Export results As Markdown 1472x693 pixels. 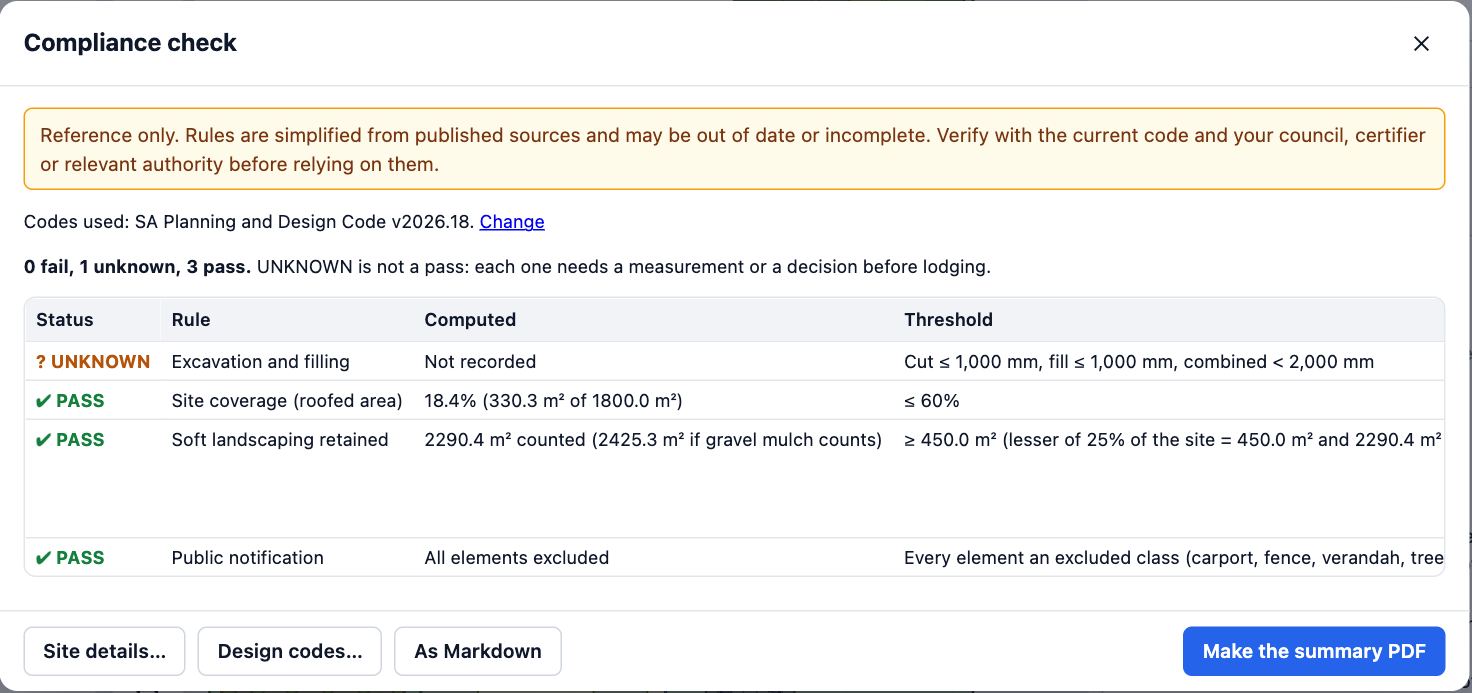click(478, 651)
